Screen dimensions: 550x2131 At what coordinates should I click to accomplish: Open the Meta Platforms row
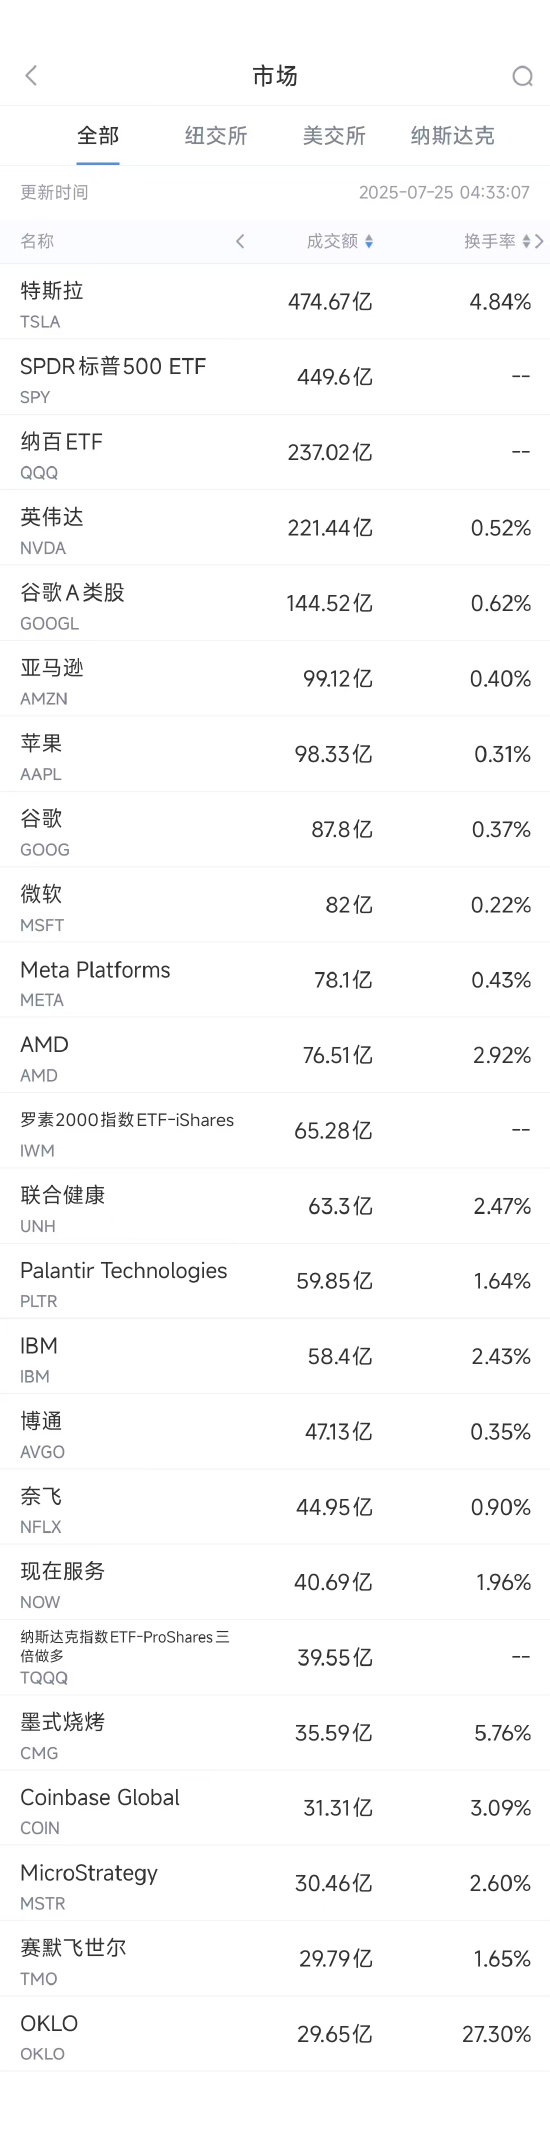[x=275, y=980]
